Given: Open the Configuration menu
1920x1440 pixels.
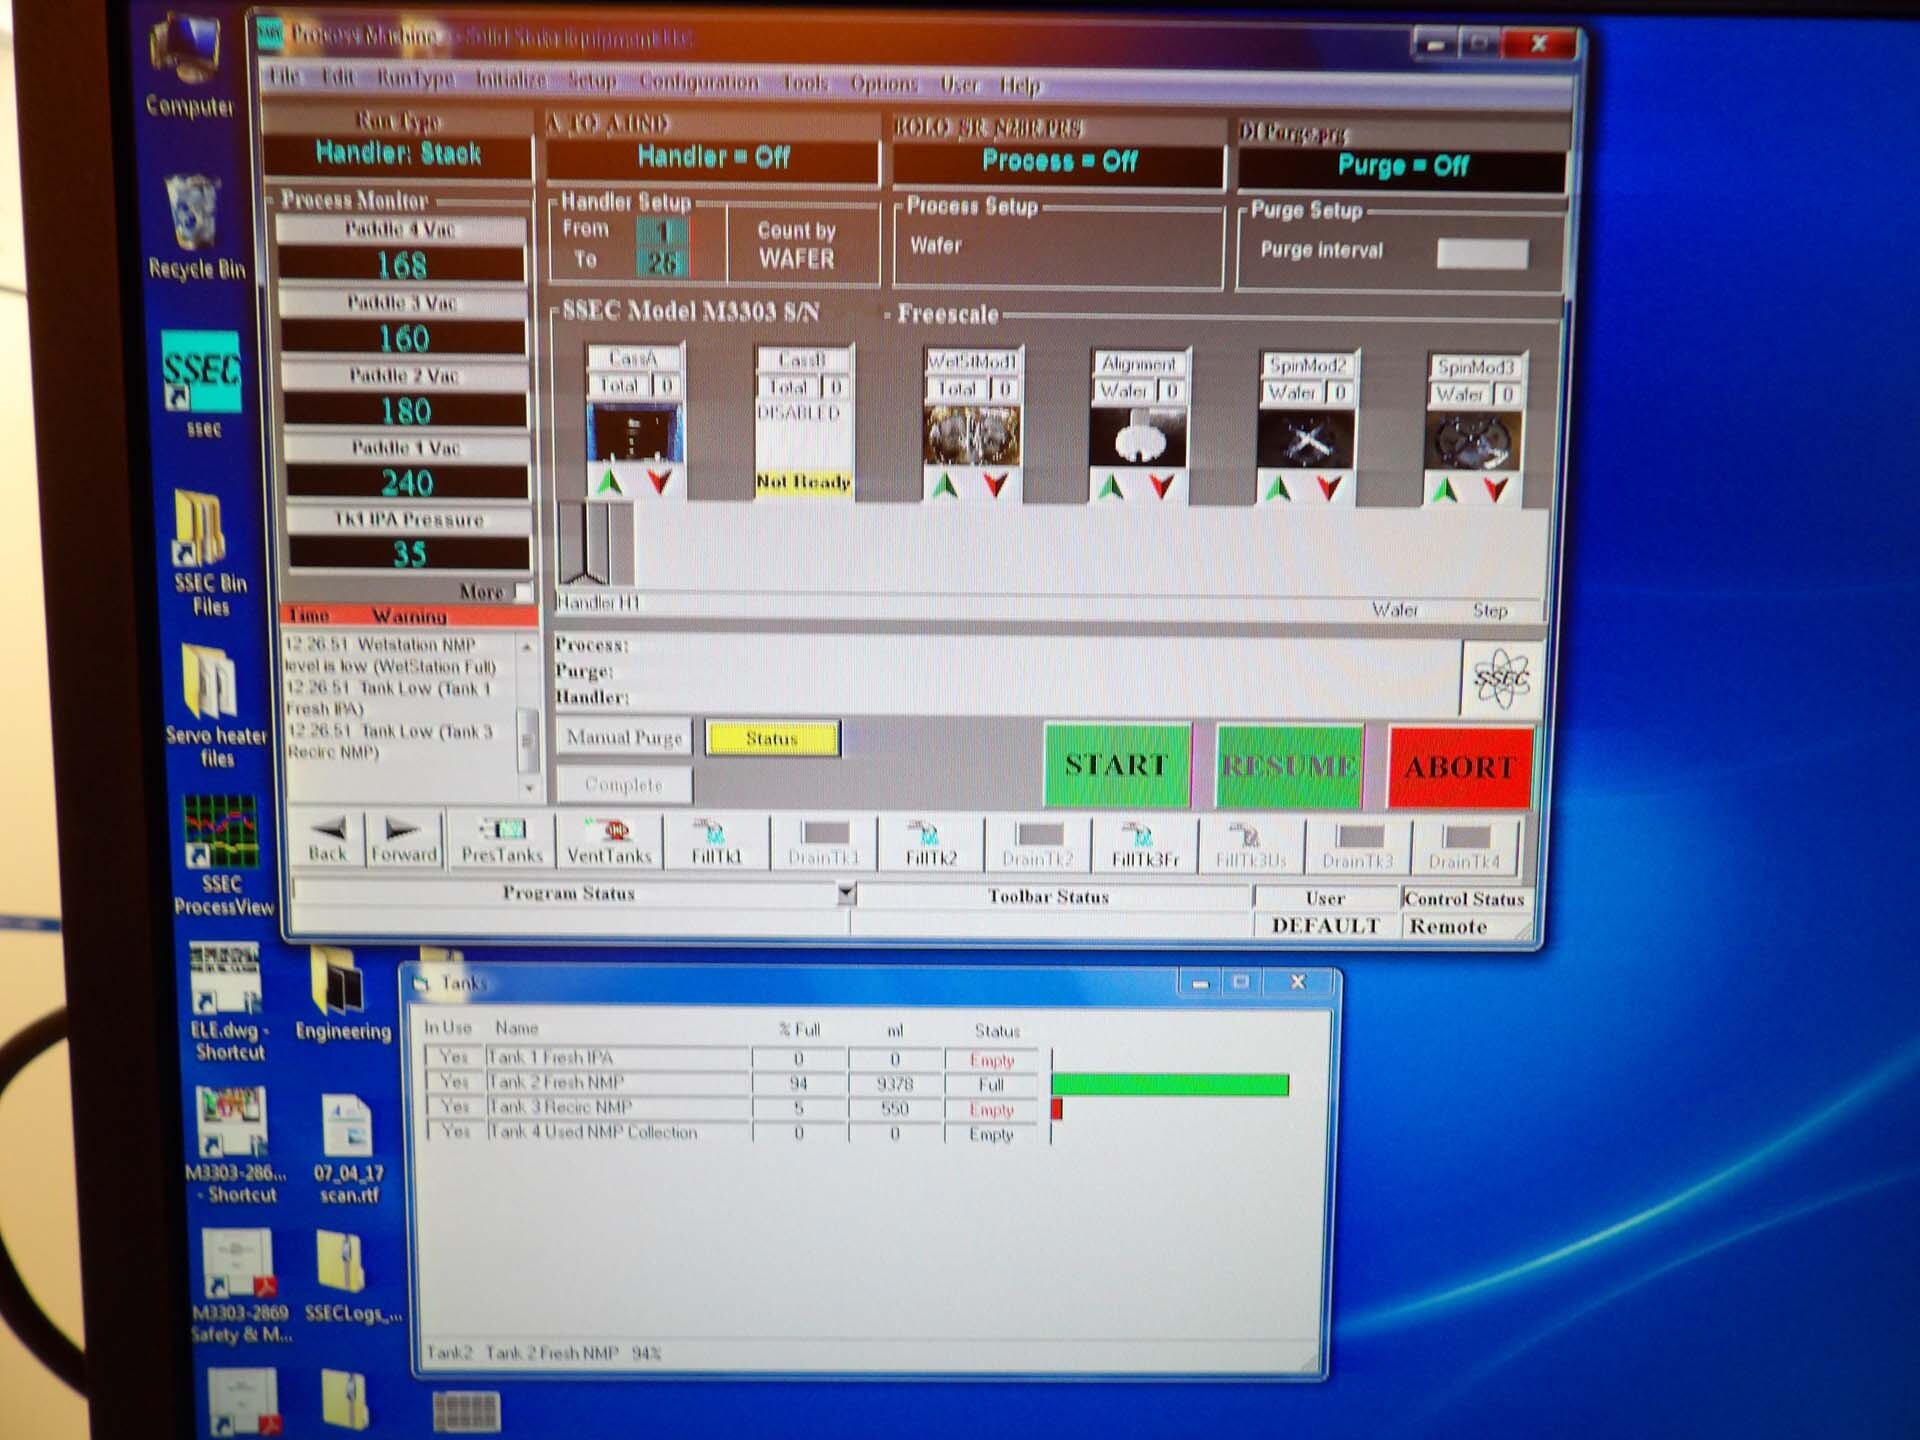Looking at the screenshot, I should tap(698, 82).
